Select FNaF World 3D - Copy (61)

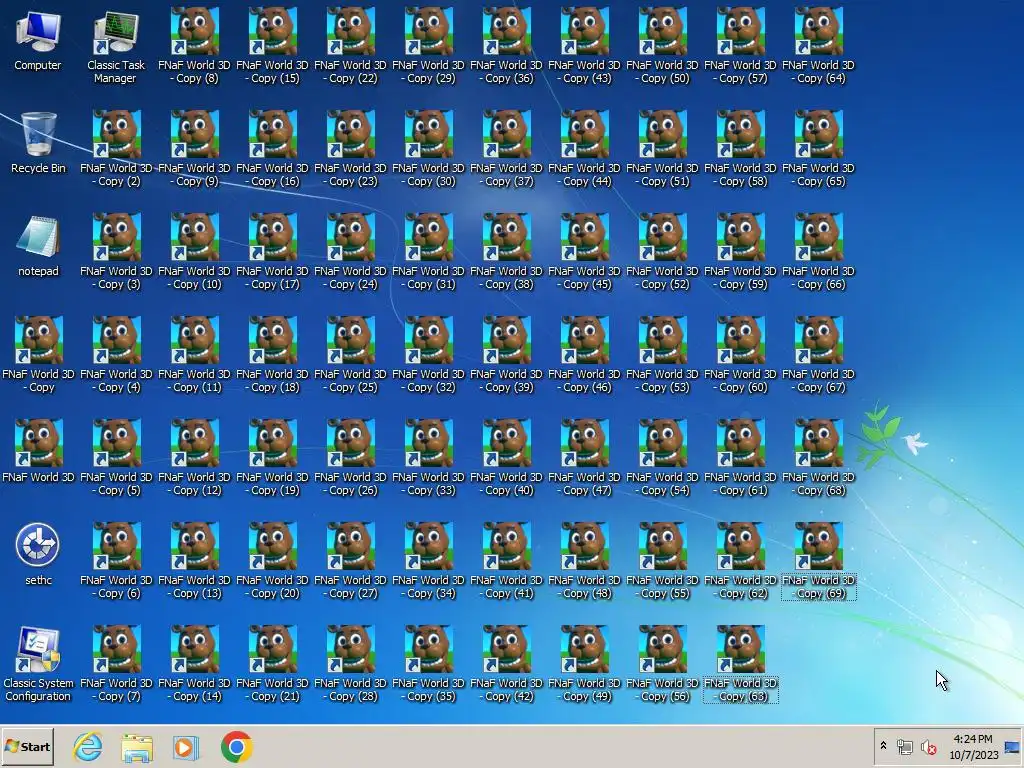pos(740,457)
